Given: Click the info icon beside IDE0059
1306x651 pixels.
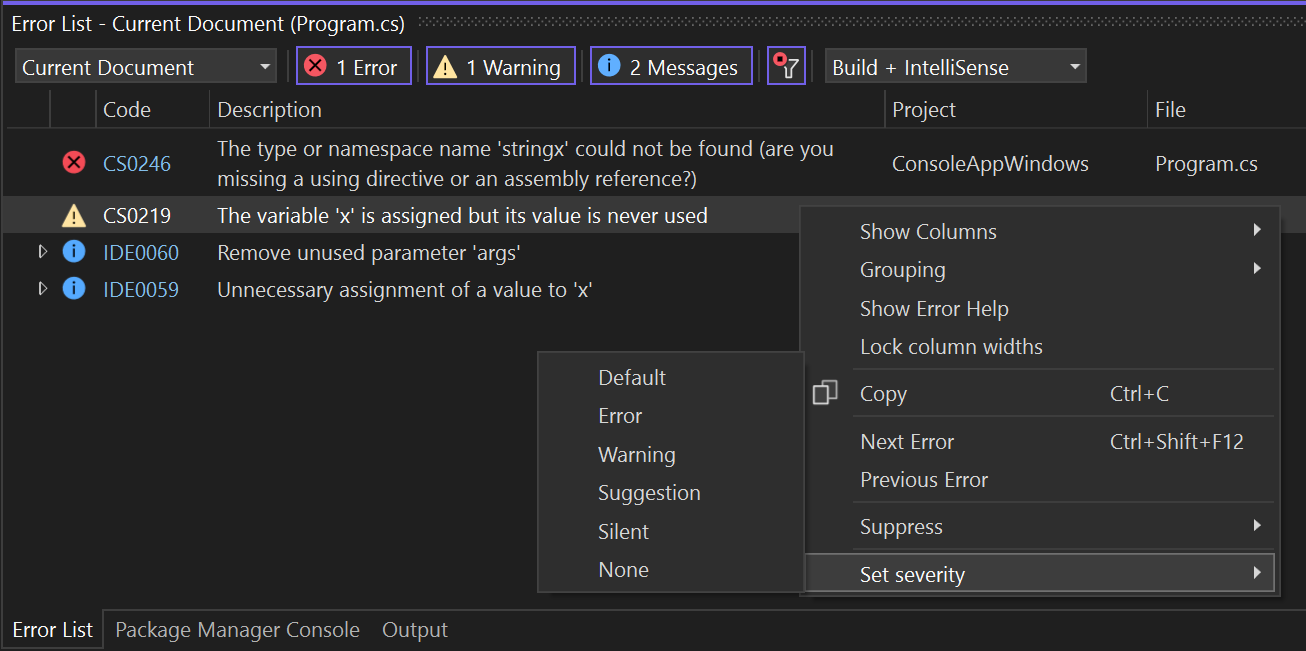Looking at the screenshot, I should tap(73, 289).
